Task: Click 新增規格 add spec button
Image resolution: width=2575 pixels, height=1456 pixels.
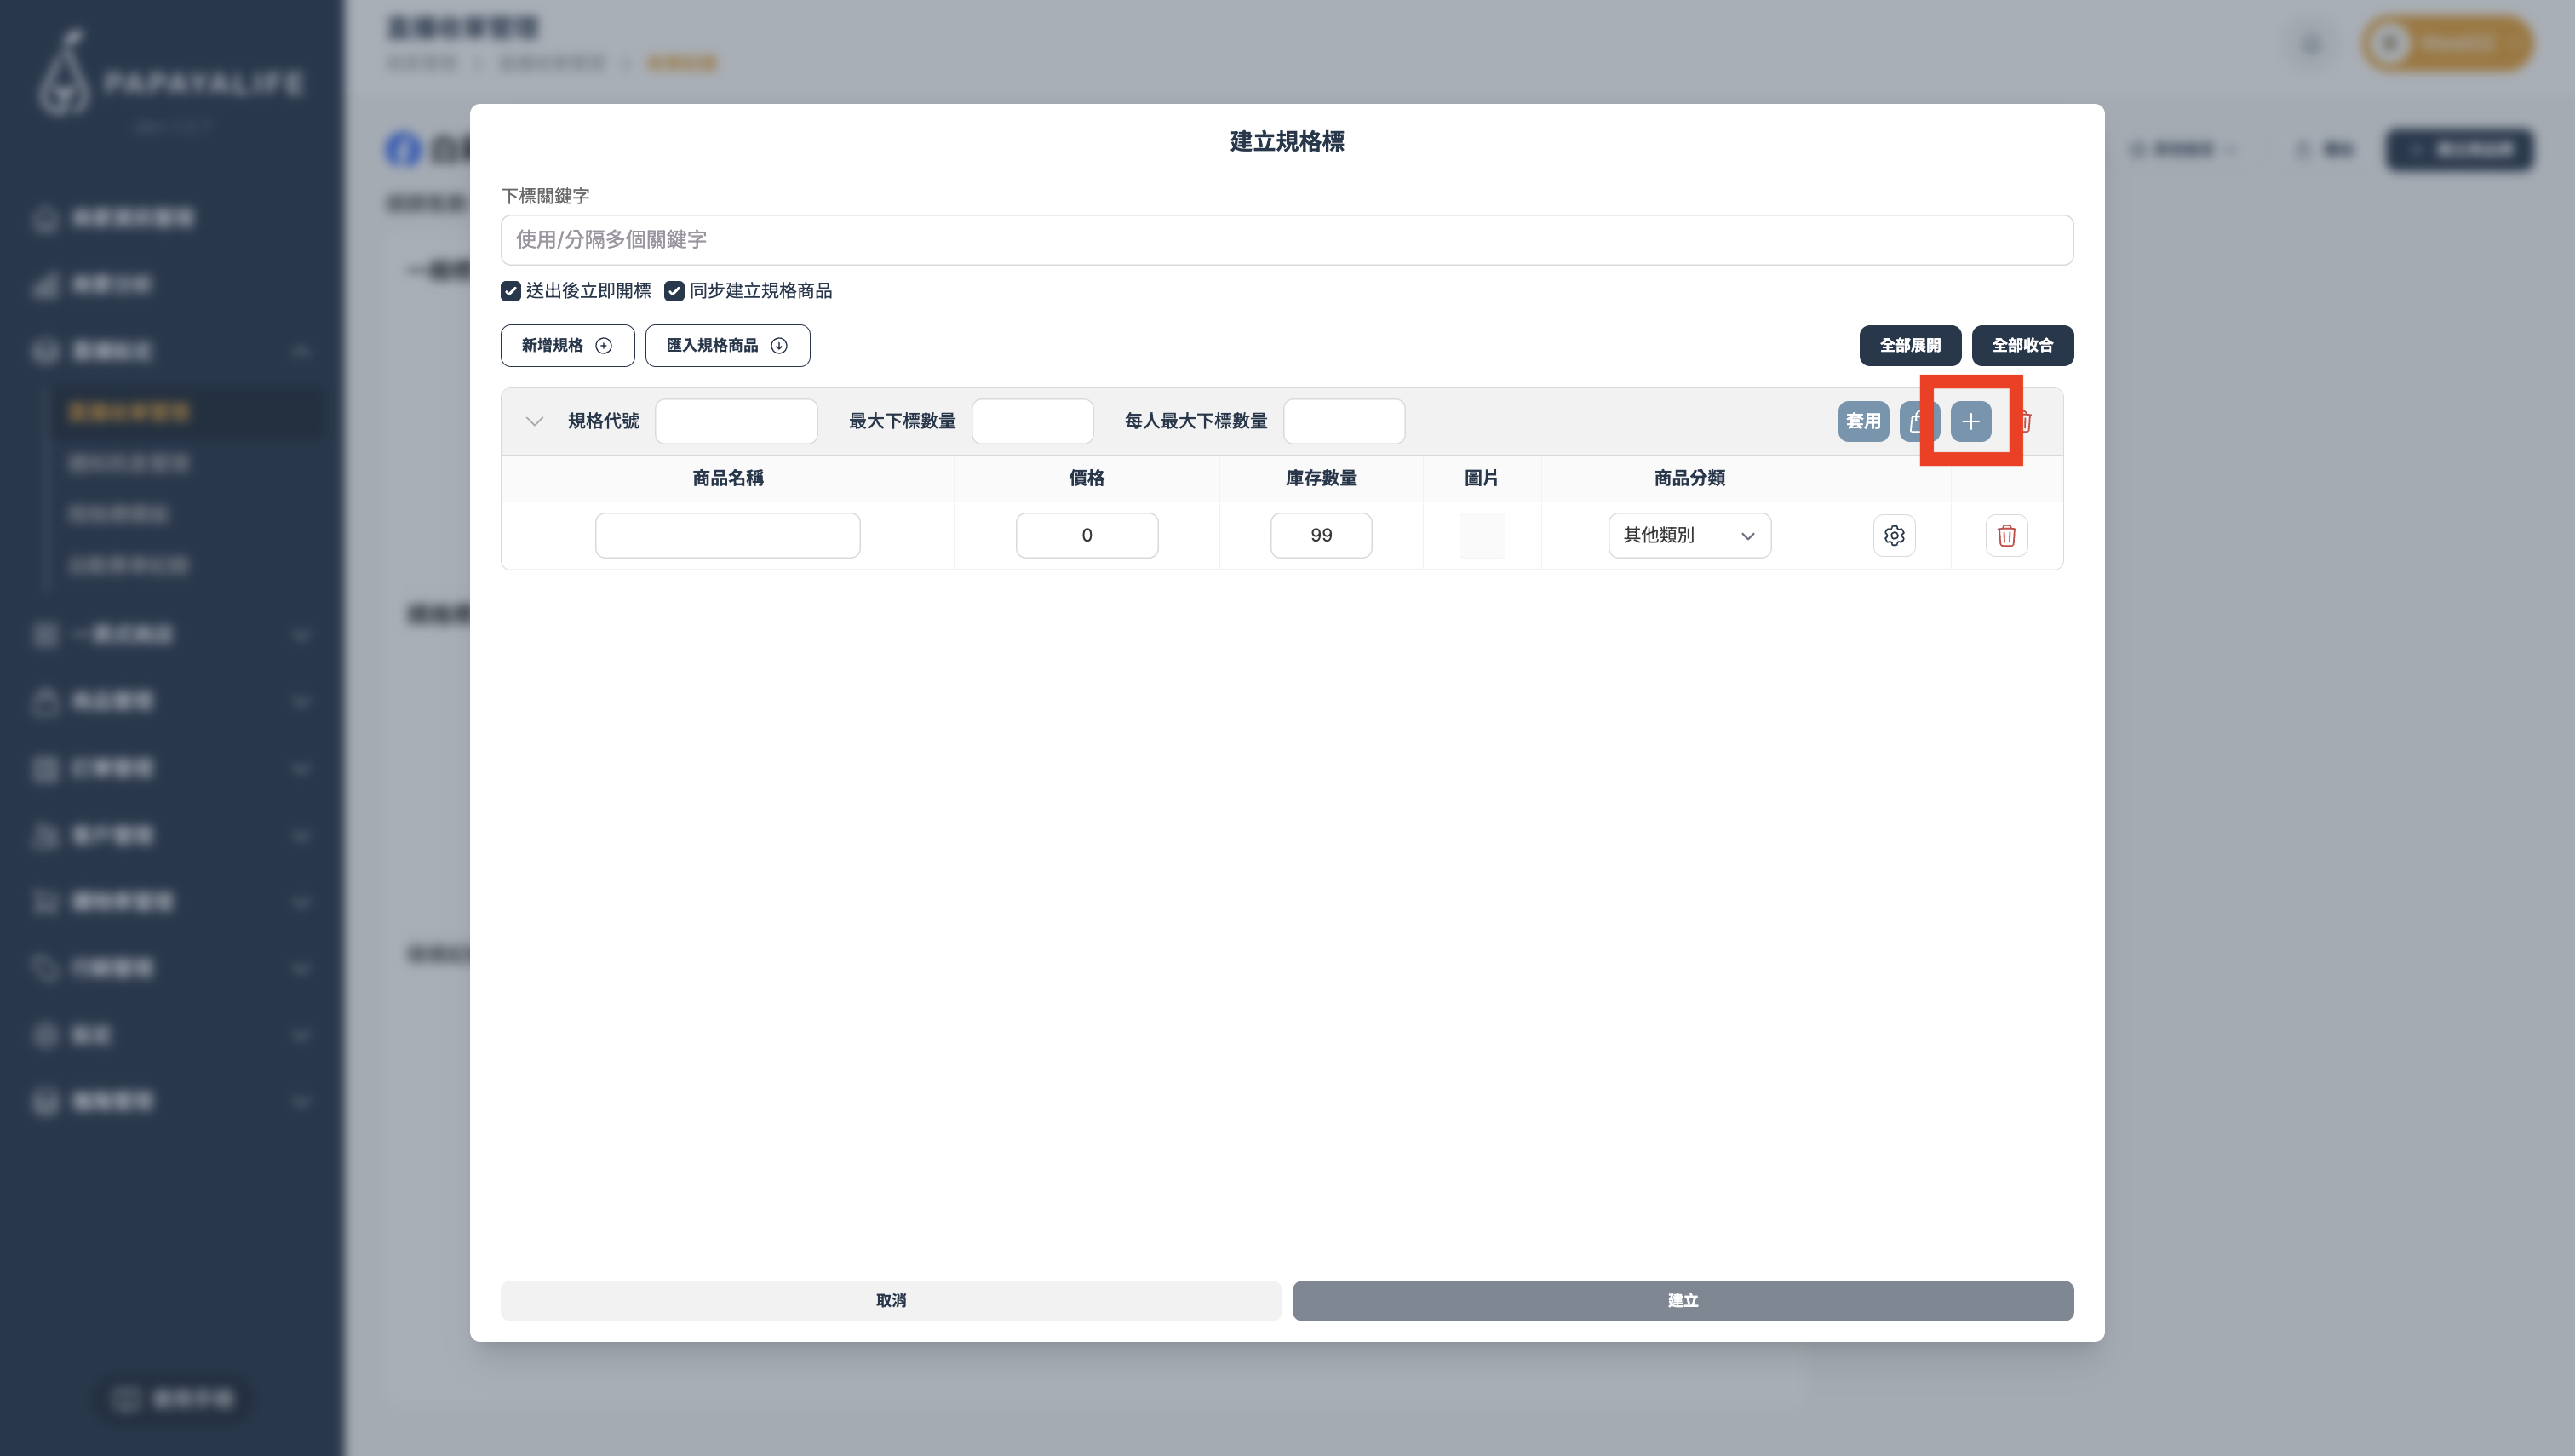Action: tap(567, 345)
